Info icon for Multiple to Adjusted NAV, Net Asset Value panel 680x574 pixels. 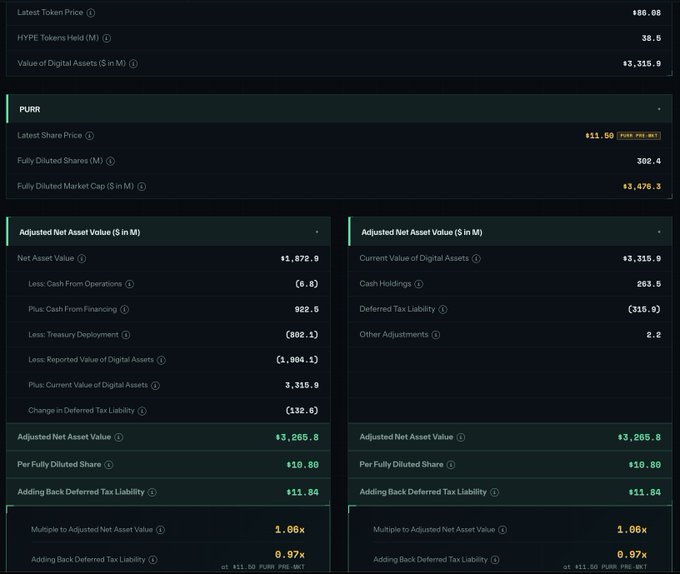160,530
